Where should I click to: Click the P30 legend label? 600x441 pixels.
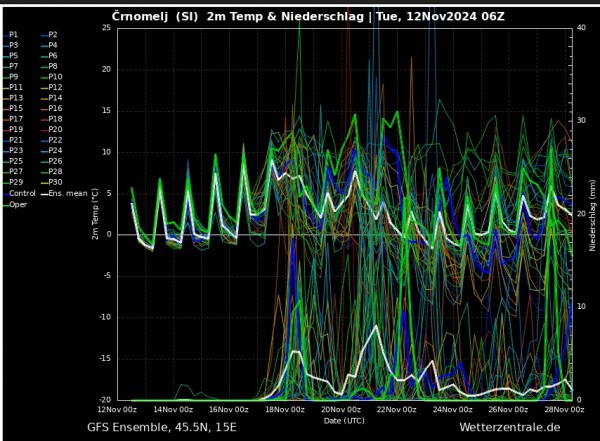[x=52, y=182]
